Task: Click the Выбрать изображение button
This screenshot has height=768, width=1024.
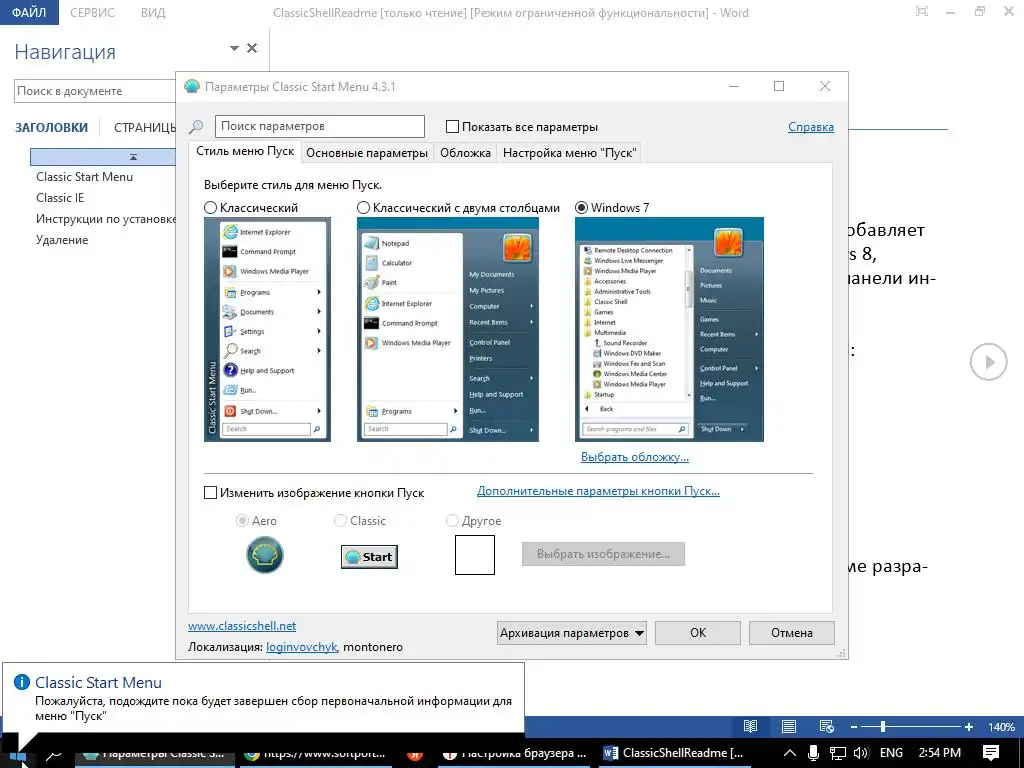Action: (603, 554)
